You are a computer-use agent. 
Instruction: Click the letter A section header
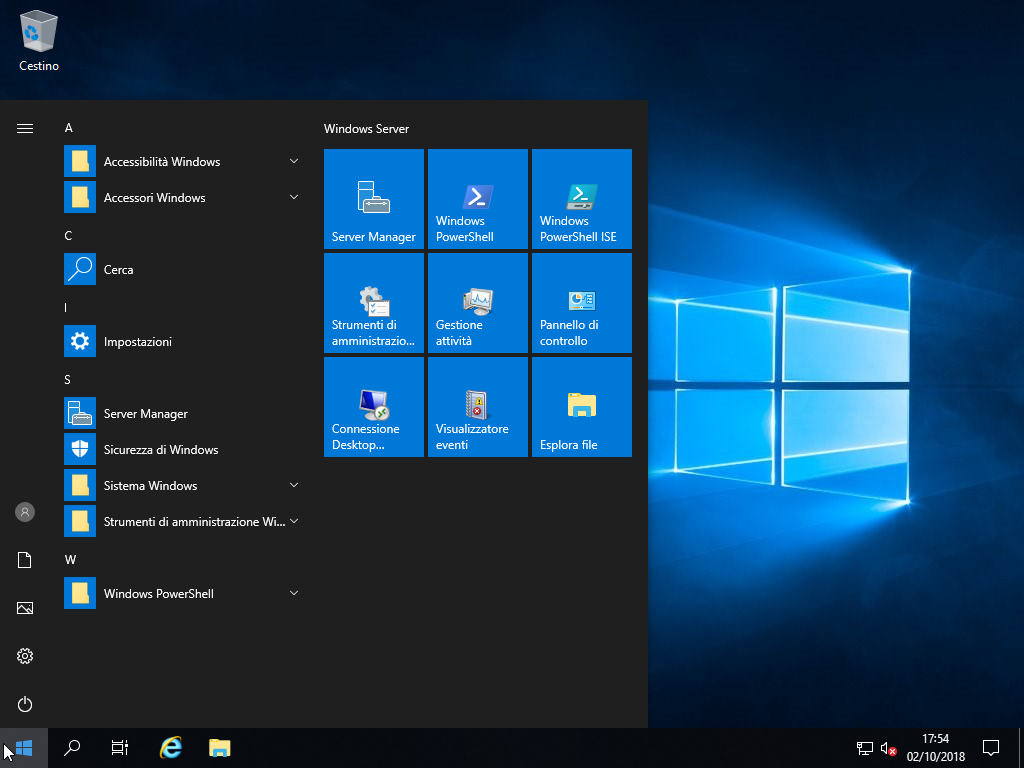pyautogui.click(x=69, y=128)
